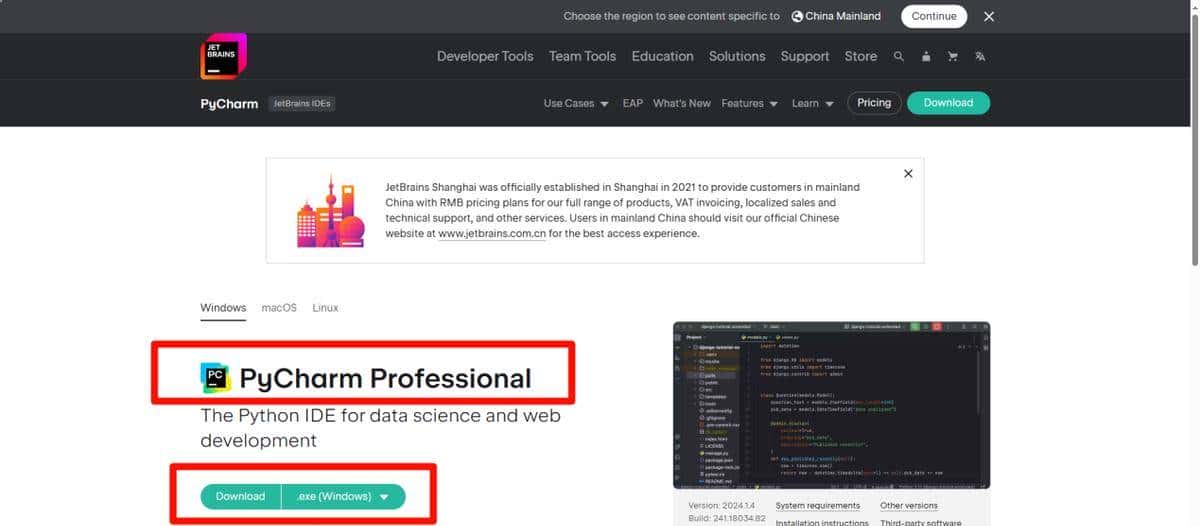Screen dimensions: 1200x526
Task: Click the PyCharm PC logo icon
Action: [x=215, y=377]
